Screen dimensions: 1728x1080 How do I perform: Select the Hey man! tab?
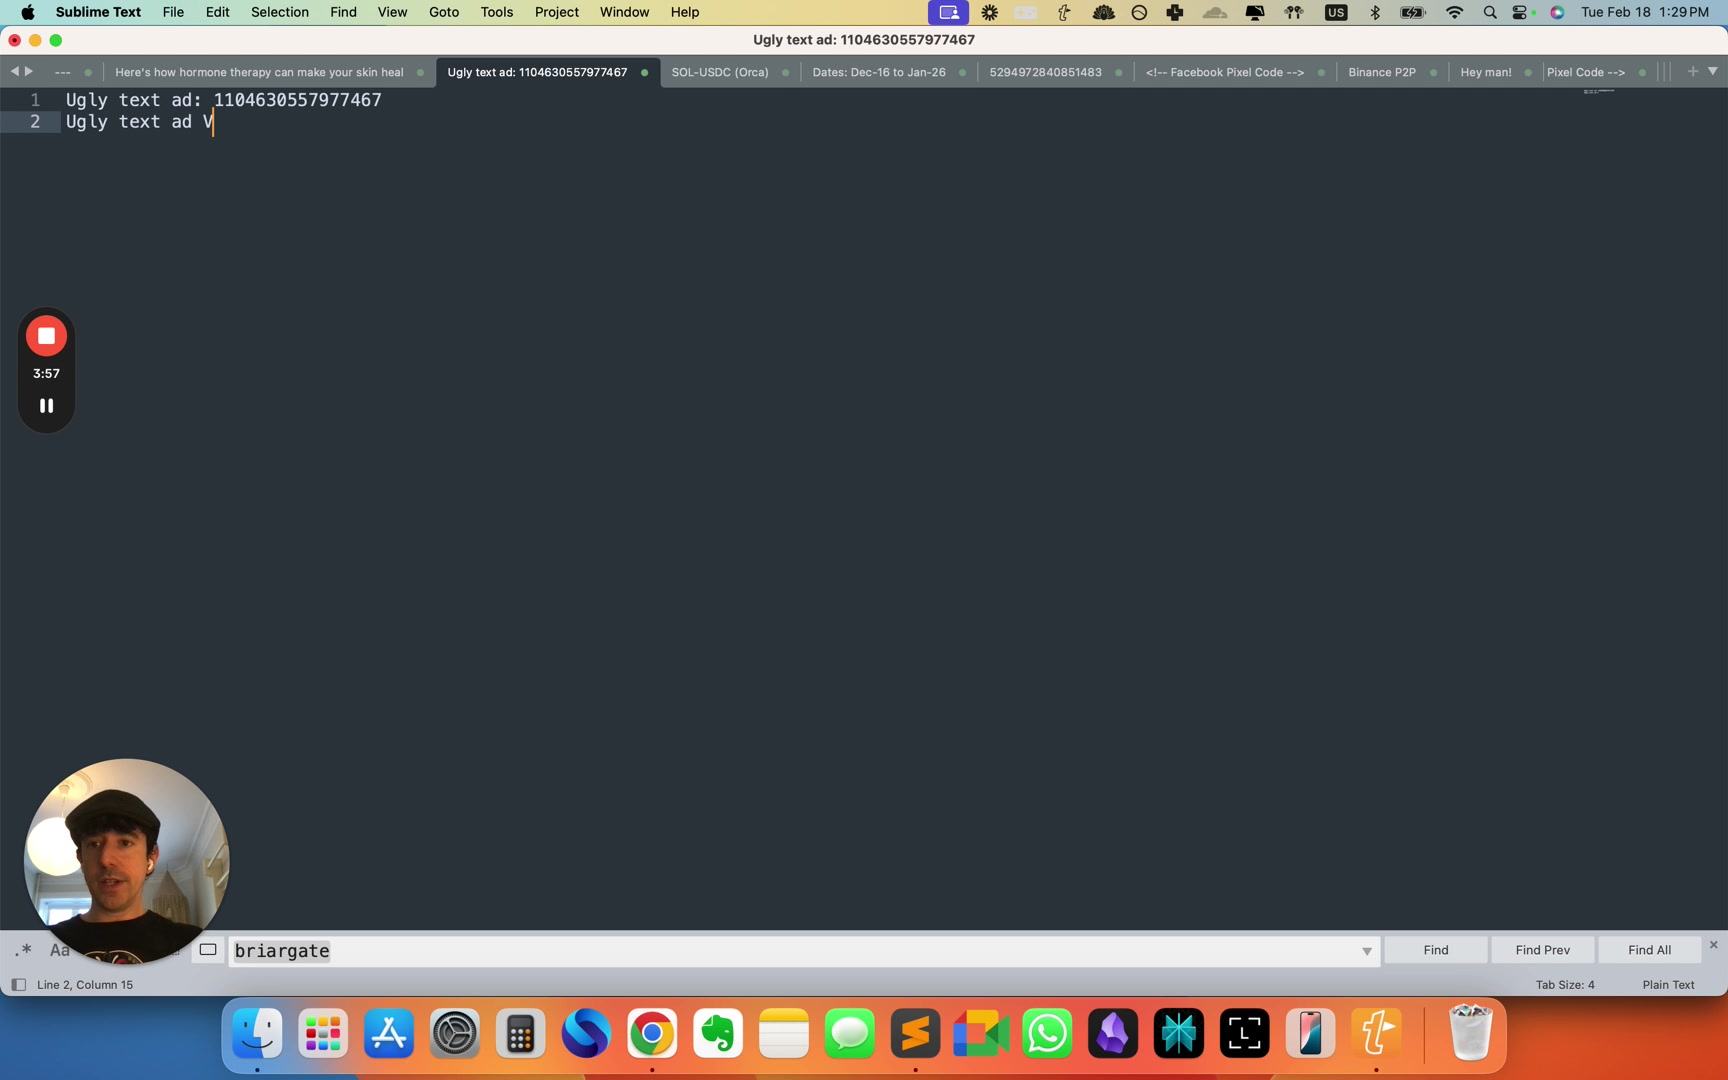tap(1485, 72)
